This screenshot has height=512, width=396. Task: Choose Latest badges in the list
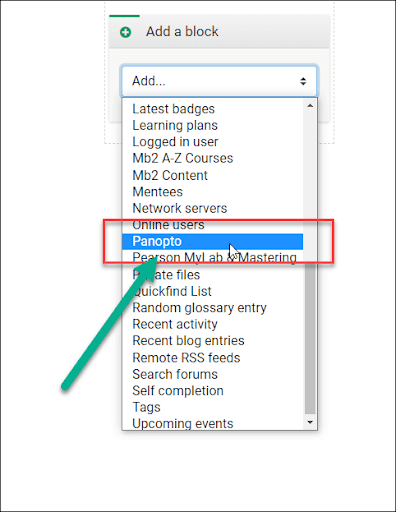pos(212,109)
